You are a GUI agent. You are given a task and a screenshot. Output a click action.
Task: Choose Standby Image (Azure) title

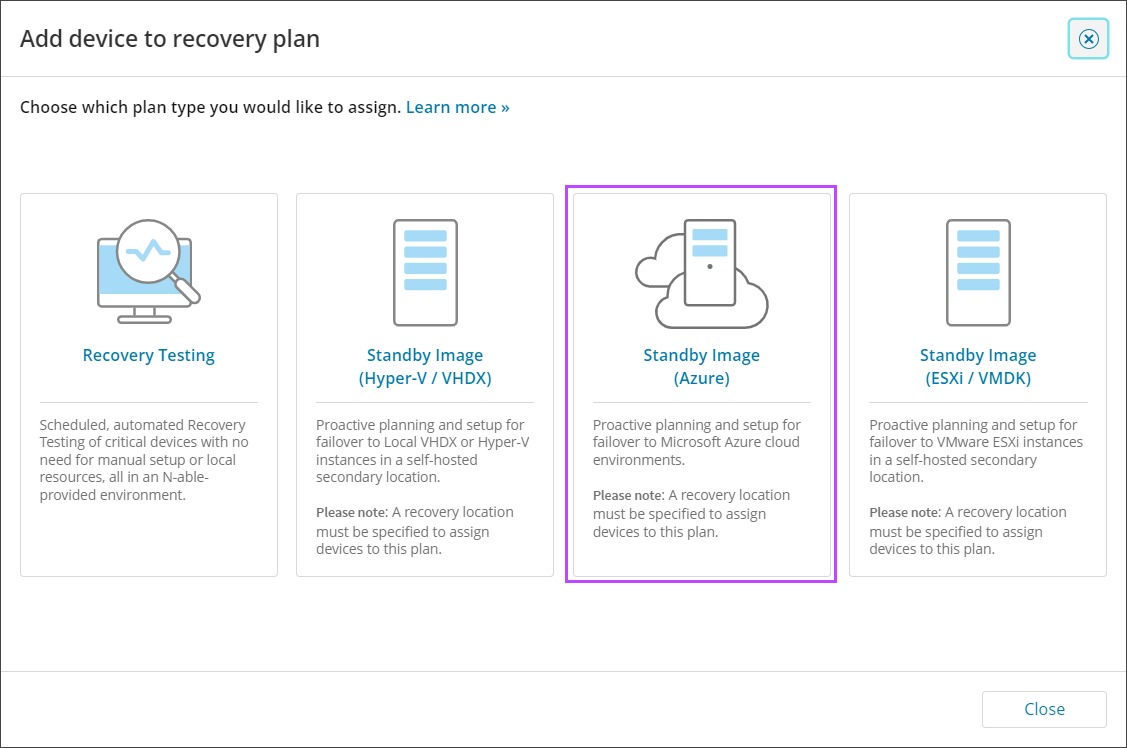(x=702, y=366)
